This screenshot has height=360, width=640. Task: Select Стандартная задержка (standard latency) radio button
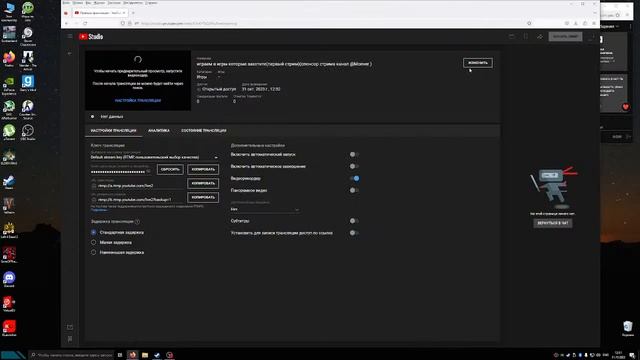tap(93, 232)
